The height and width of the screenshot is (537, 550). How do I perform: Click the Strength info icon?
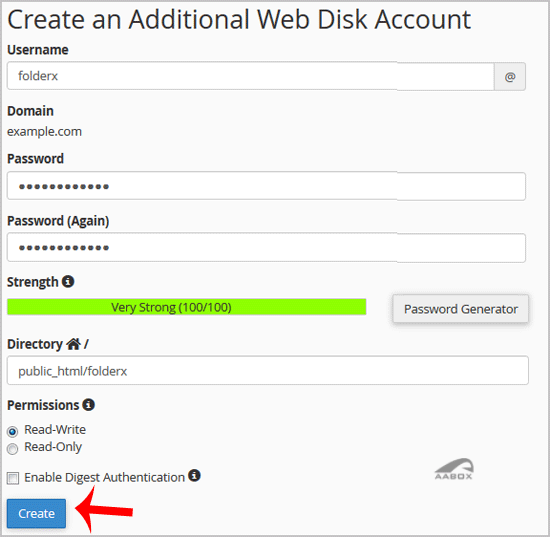click(x=68, y=281)
